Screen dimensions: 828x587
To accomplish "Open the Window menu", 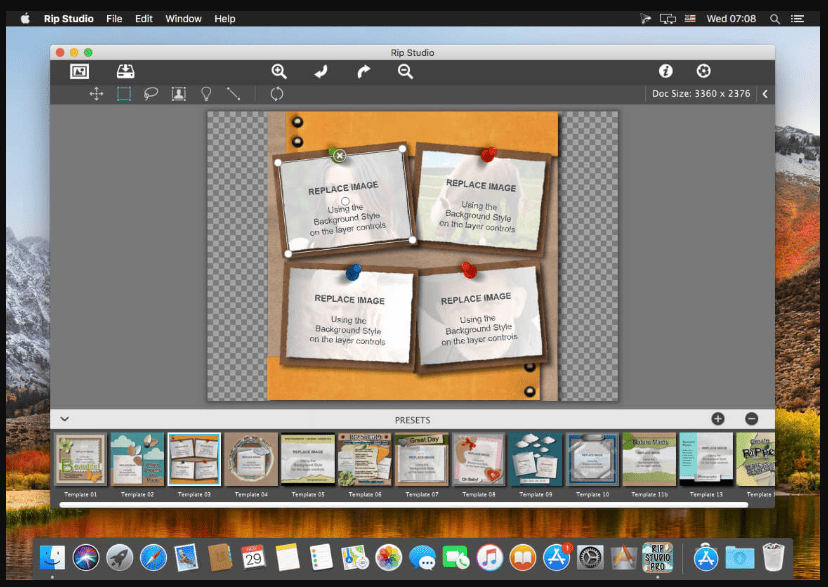I will 183,18.
